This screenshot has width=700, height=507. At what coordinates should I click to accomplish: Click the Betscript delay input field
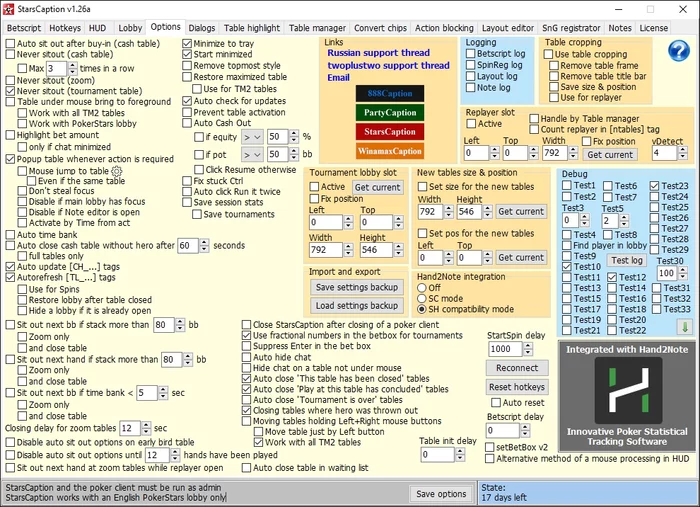pyautogui.click(x=503, y=431)
